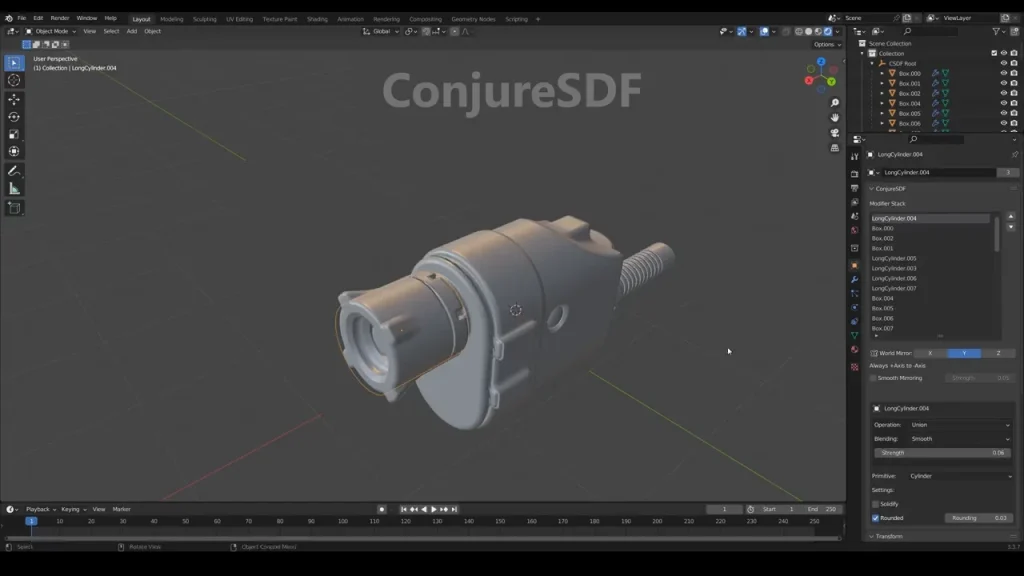Switch to the Shading workspace tab
Viewport: 1024px width, 576px height.
317,19
